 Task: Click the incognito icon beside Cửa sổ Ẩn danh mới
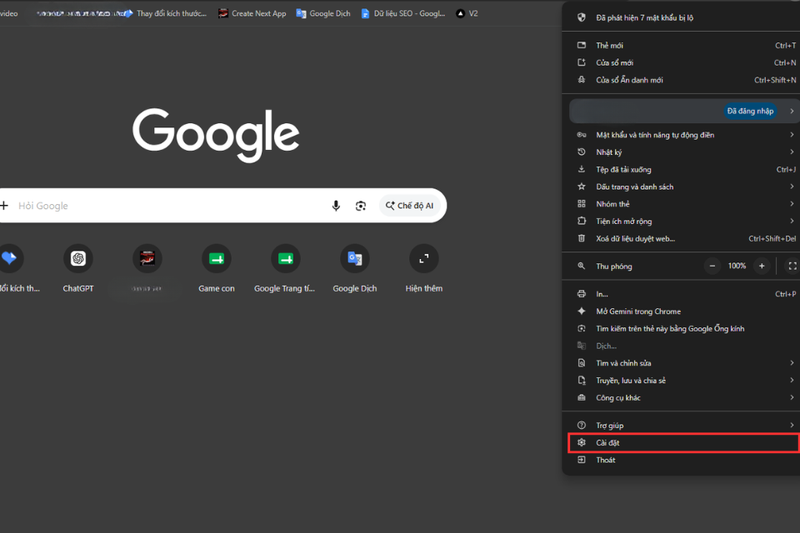click(581, 80)
